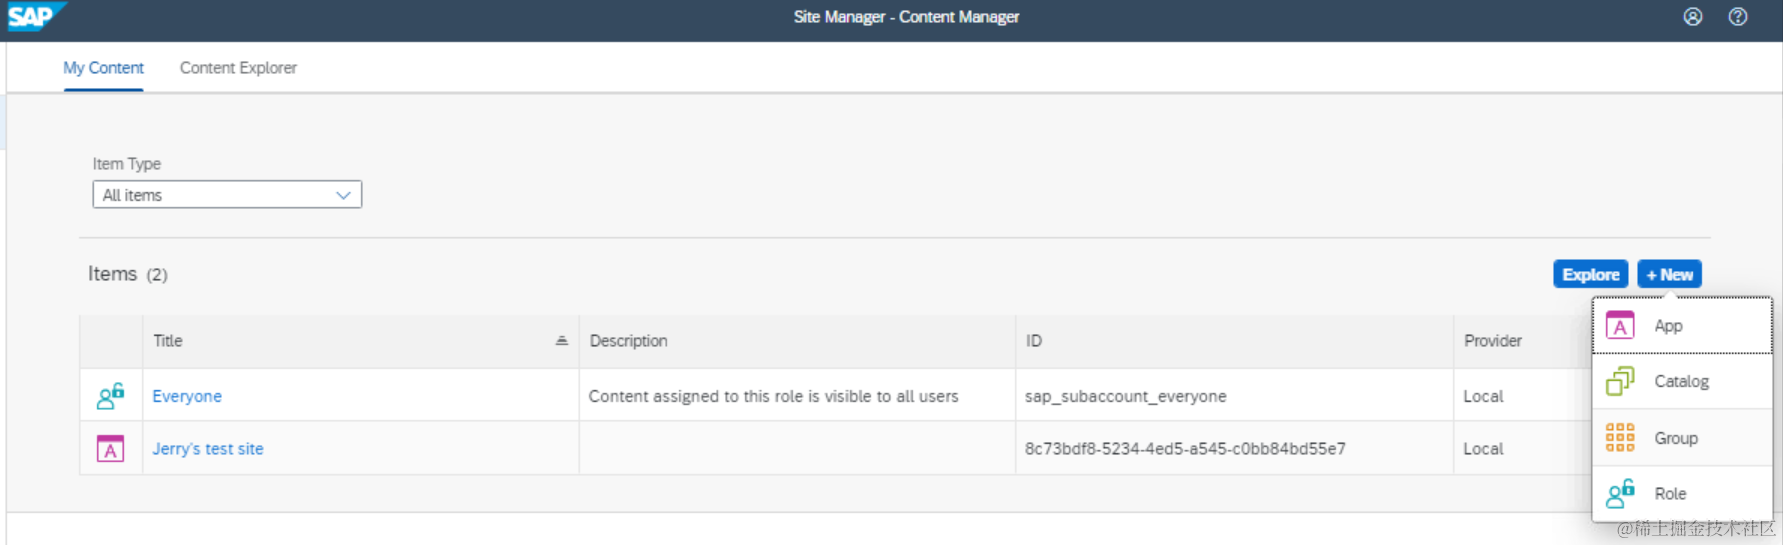1783x545 pixels.
Task: Click the app icon beside Jerry's test site
Action: point(110,449)
